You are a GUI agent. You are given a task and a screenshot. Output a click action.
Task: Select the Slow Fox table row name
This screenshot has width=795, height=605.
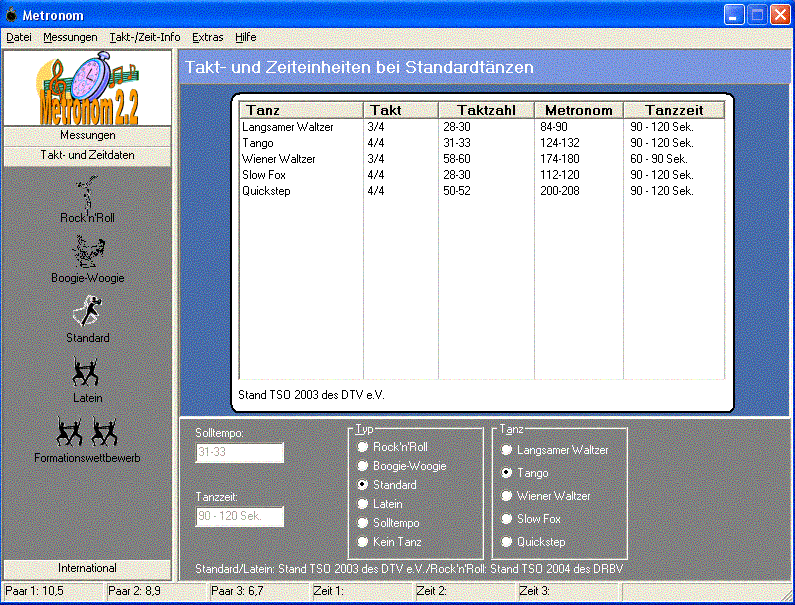pos(264,175)
